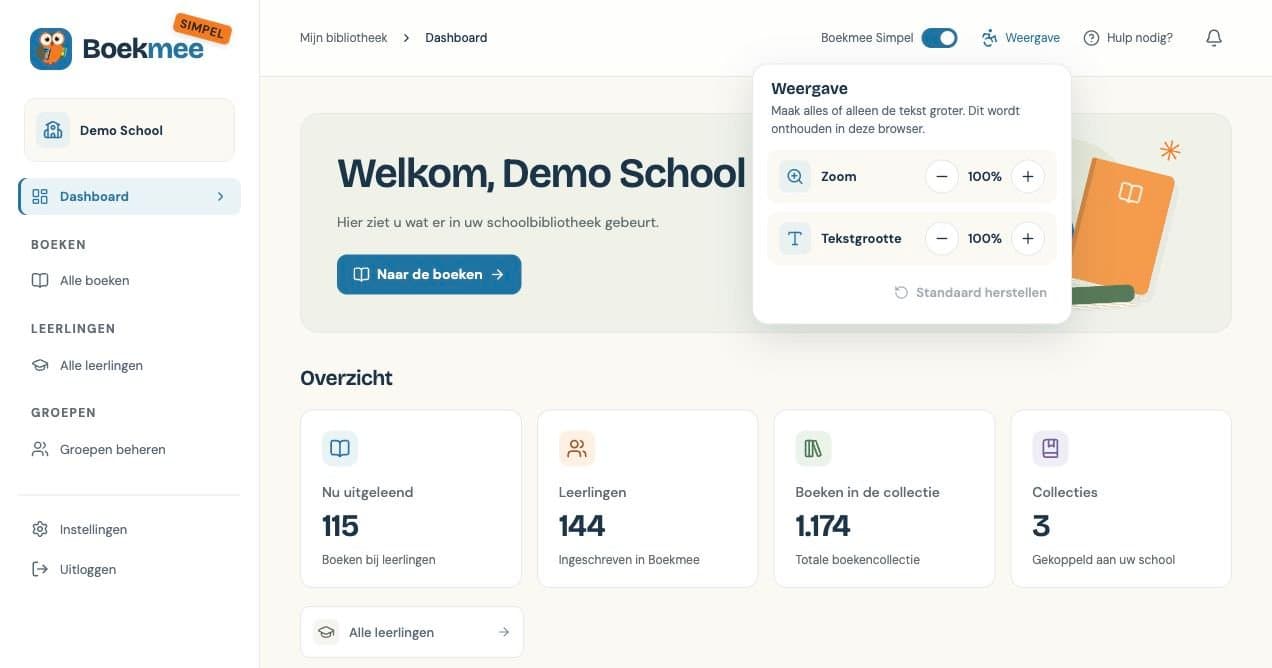
Task: Click the Gekoppeld aan uw school text
Action: click(1104, 560)
